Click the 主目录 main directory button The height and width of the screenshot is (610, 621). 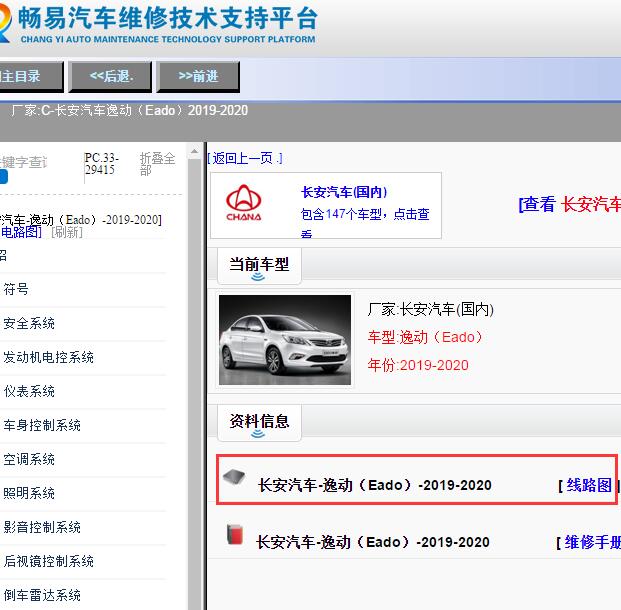tap(30, 76)
